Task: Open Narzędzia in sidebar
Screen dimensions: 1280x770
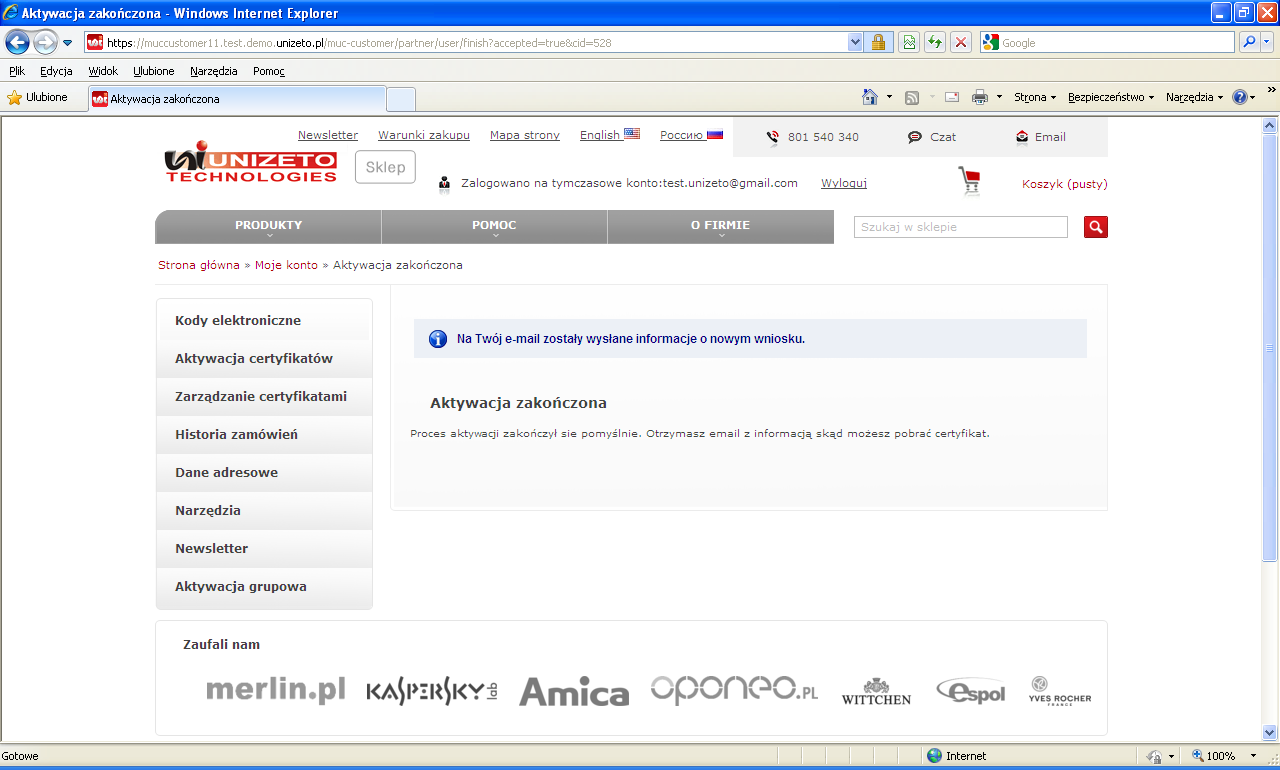Action: 264,511
